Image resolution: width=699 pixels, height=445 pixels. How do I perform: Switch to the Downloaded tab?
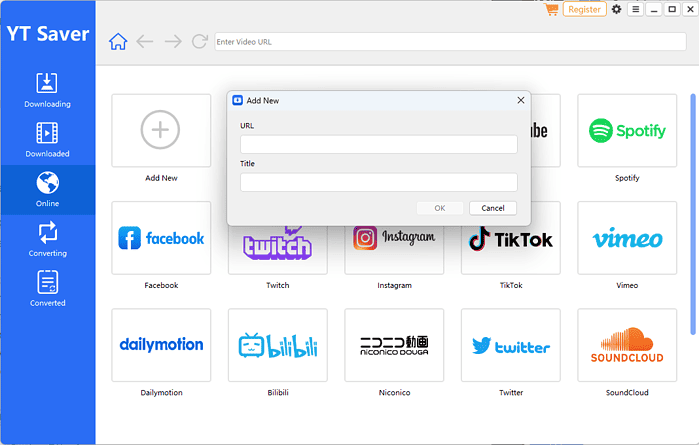click(47, 140)
